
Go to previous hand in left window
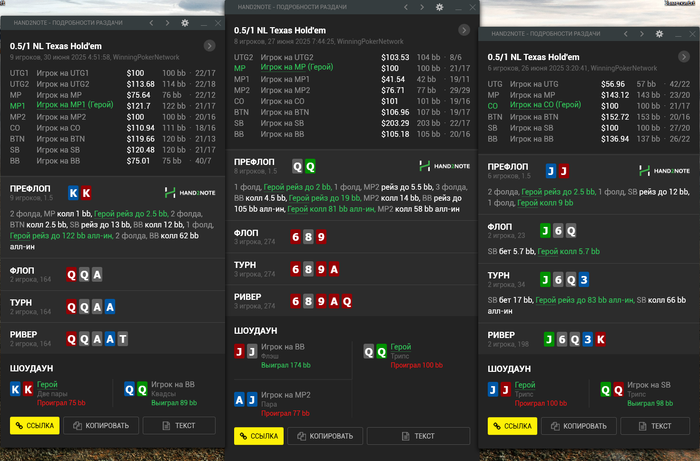(x=151, y=23)
